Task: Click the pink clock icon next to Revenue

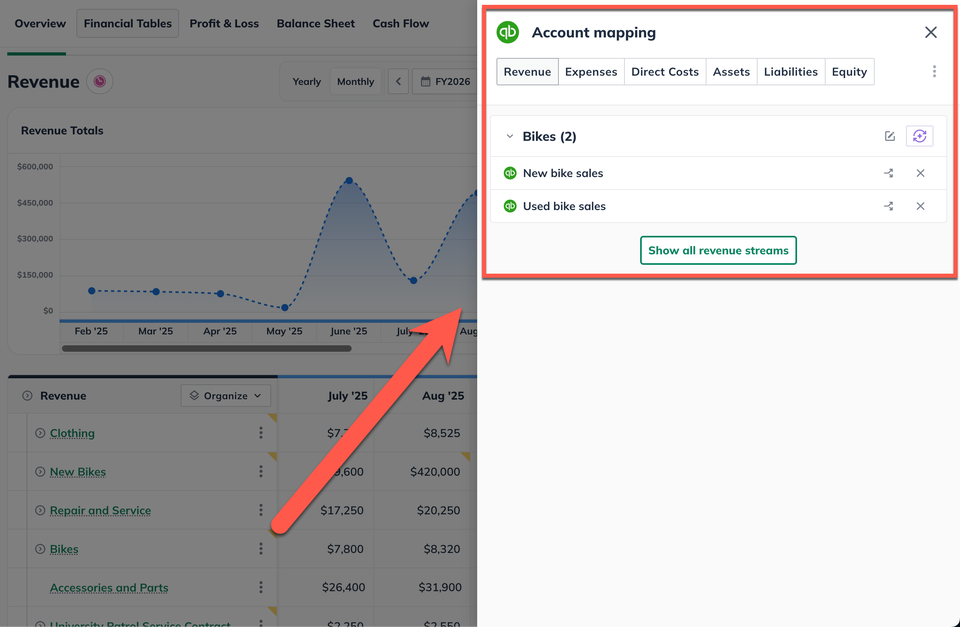Action: click(100, 81)
